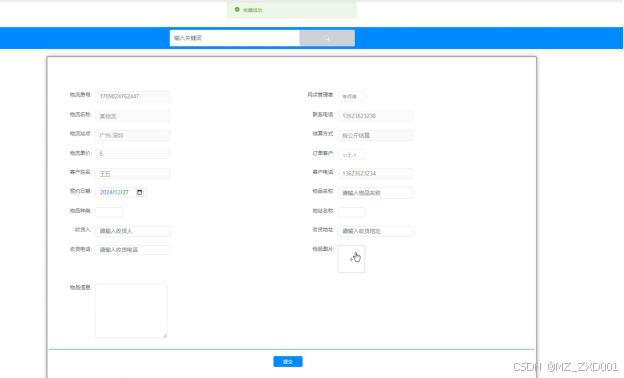Click the 物流单号 field showing 1709024762447
Screen dimensions: 624x378
click(133, 96)
